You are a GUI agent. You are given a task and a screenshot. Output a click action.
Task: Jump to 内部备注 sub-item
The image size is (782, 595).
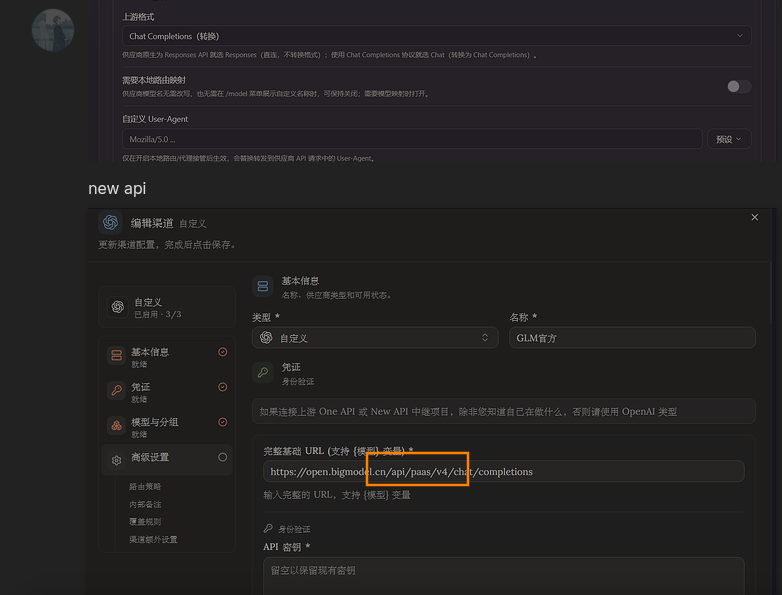(x=145, y=504)
